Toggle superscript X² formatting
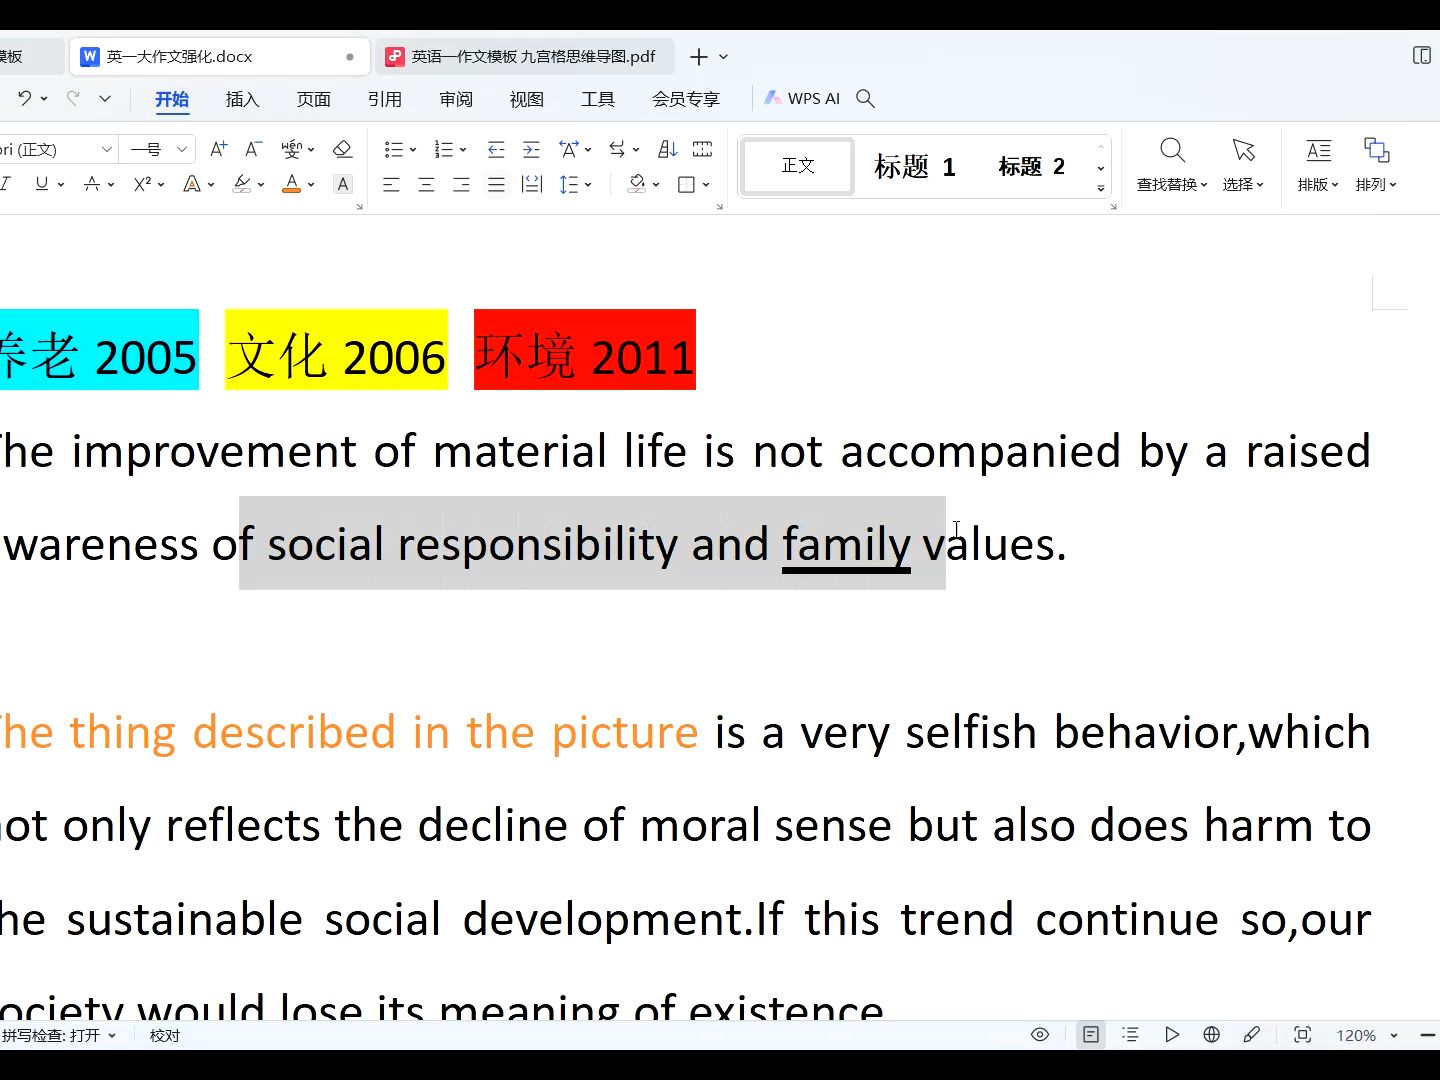Screen dimensions: 1440x1080 click(142, 184)
